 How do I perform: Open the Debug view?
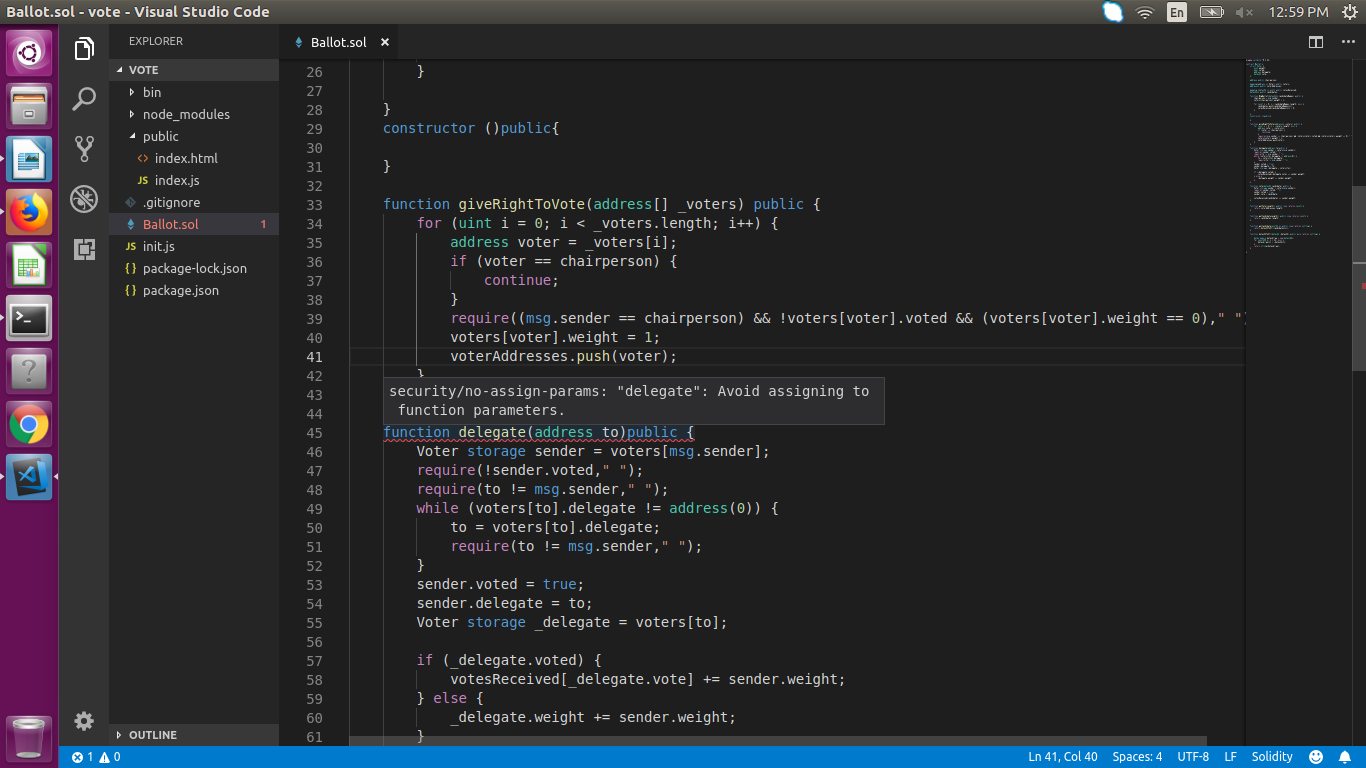pos(83,198)
